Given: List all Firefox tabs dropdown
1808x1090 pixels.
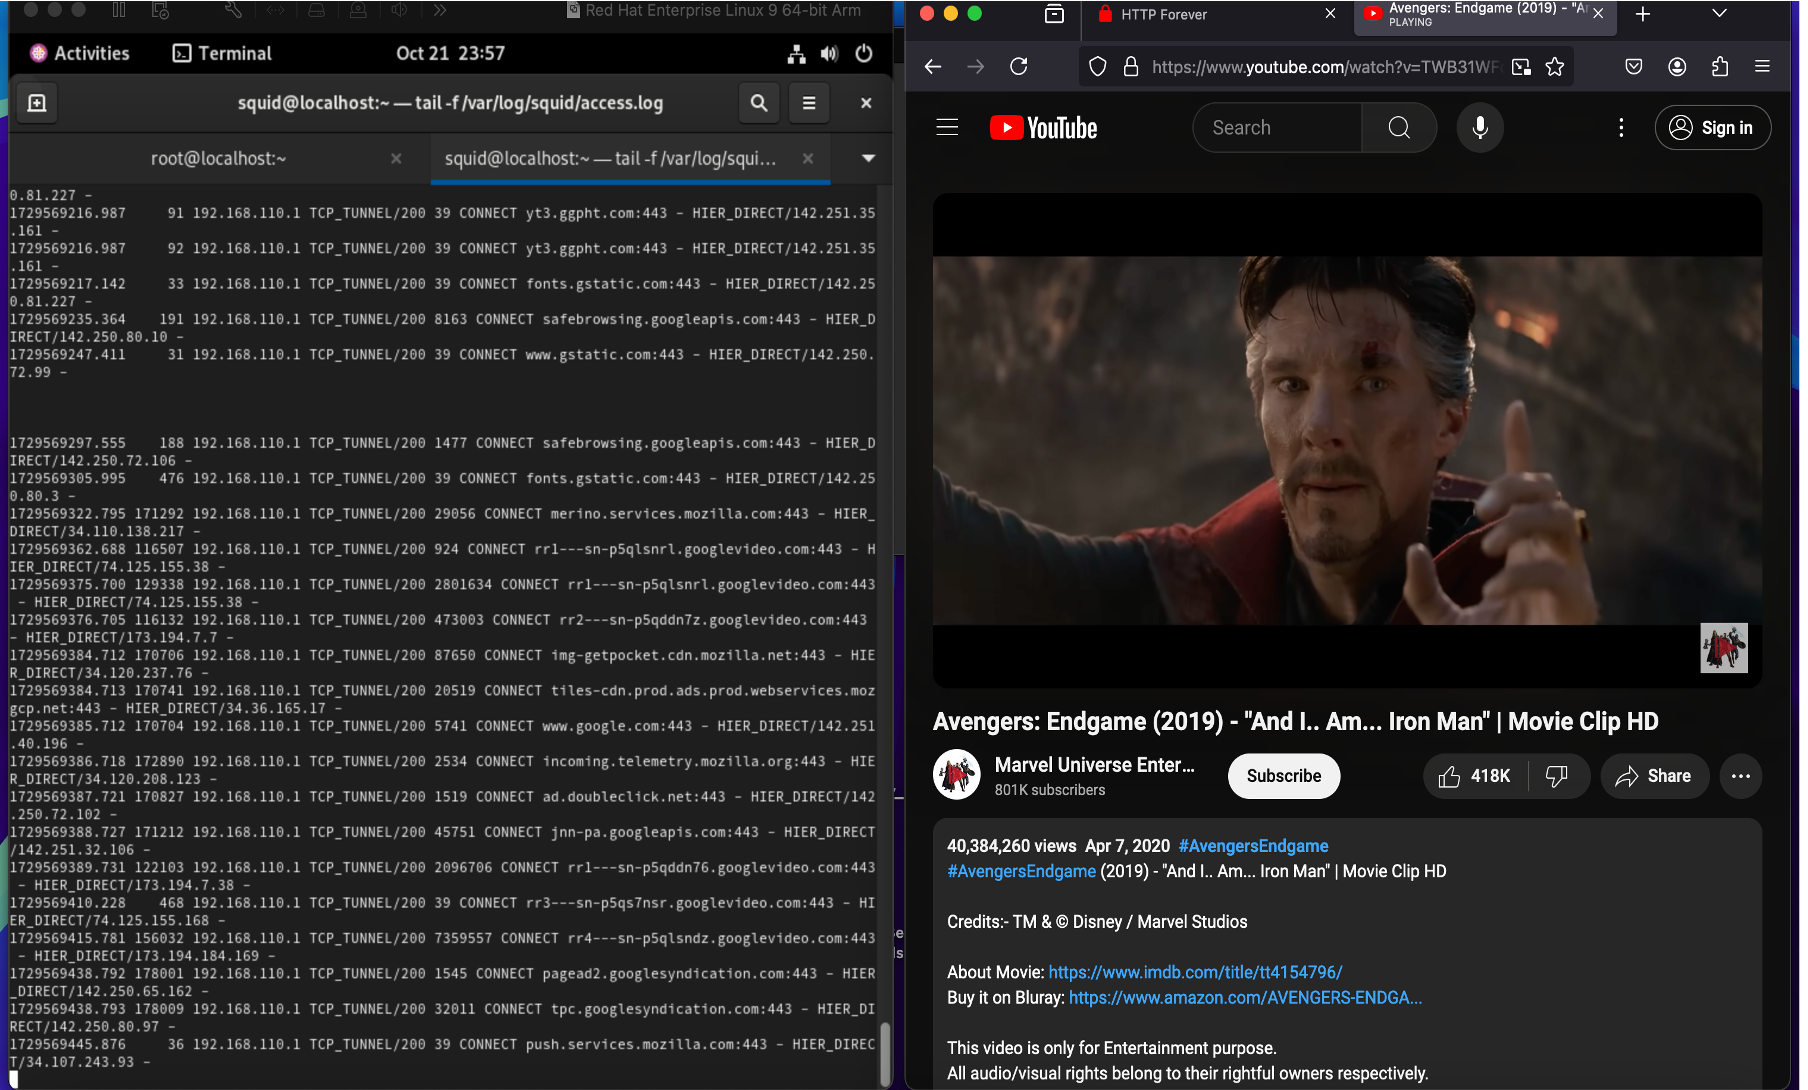Looking at the screenshot, I should pyautogui.click(x=1719, y=14).
